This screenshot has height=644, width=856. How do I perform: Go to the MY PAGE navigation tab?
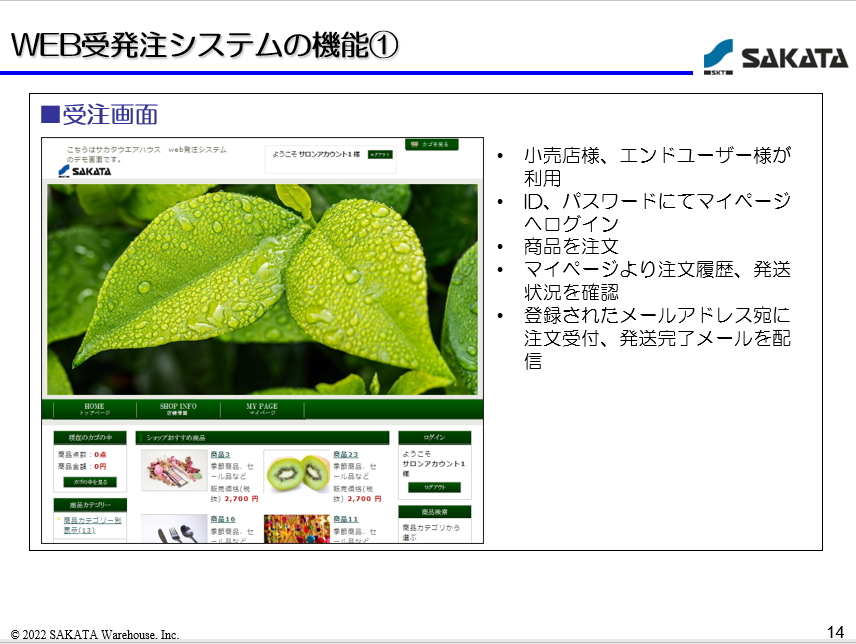click(262, 409)
